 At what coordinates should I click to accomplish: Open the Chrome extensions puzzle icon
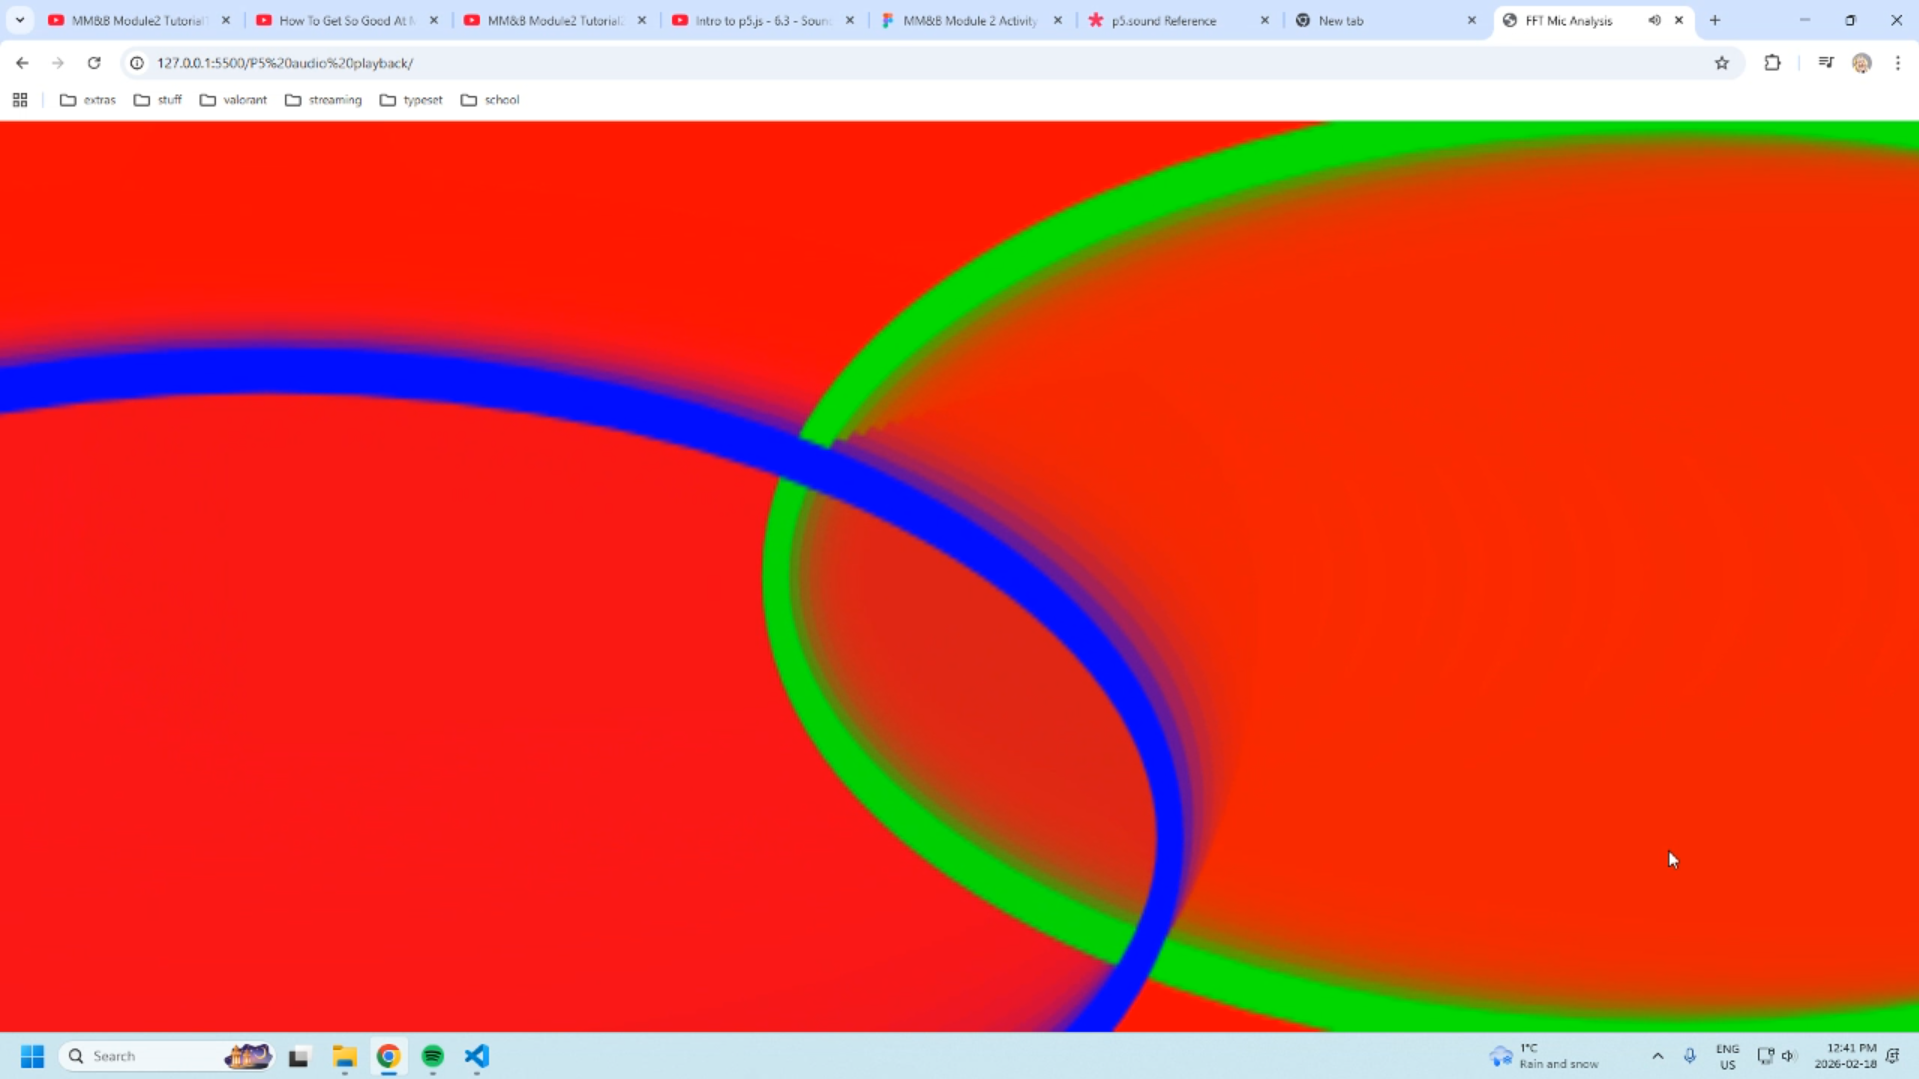(x=1772, y=62)
